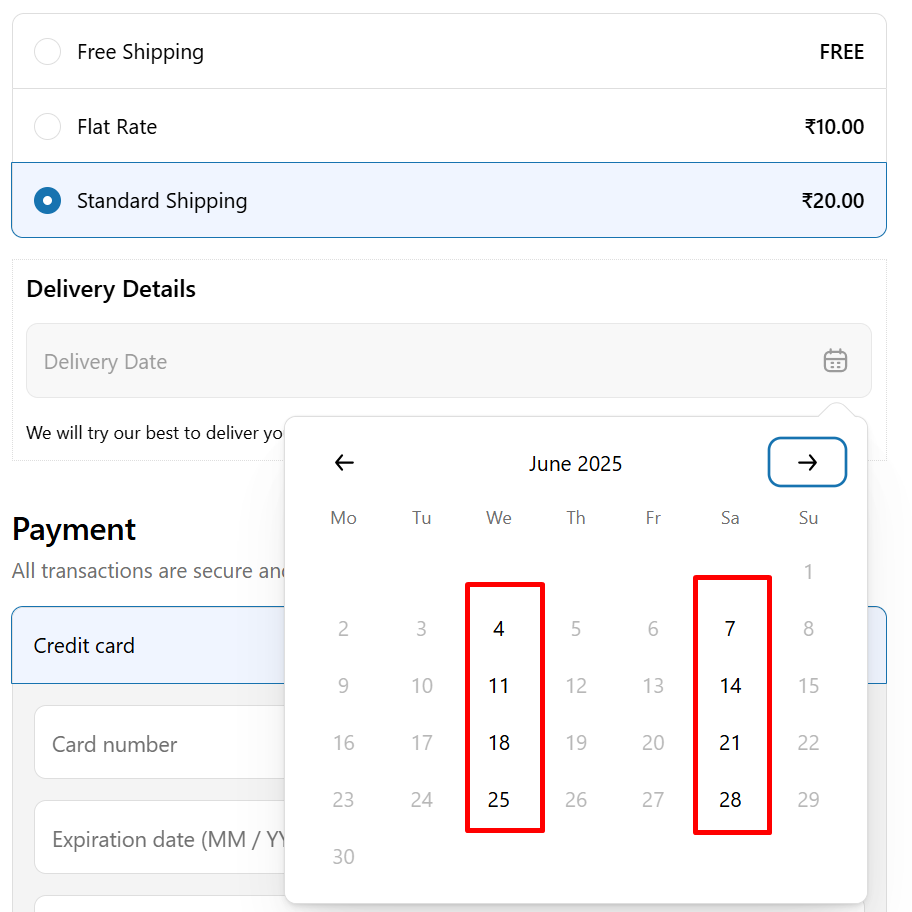Viewport: 912px width, 912px height.
Task: Select Saturday June 7 delivery date
Action: pos(730,629)
